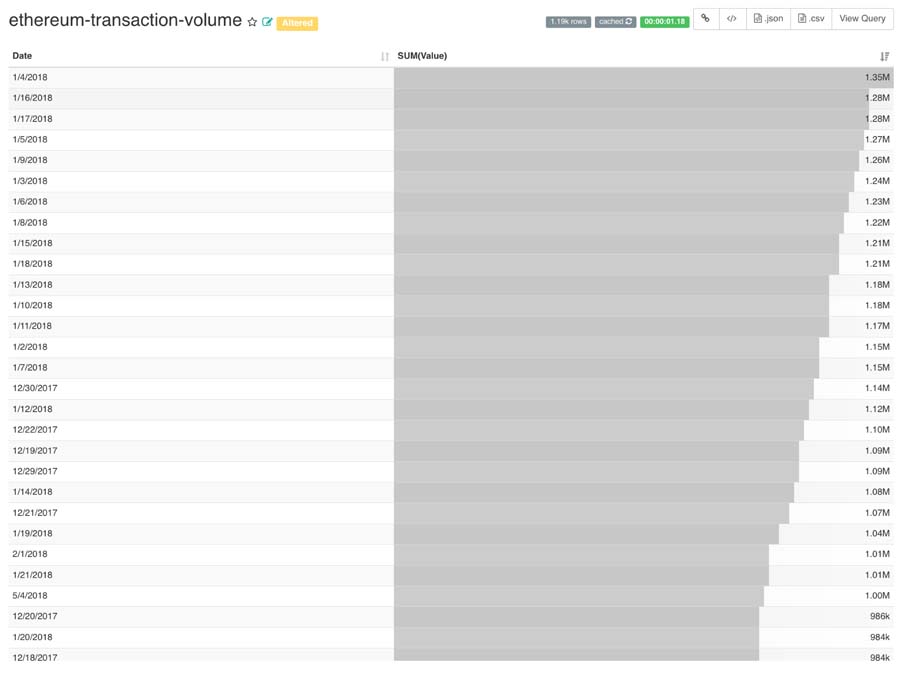Screen dimensions: 900x676
Task: Select the 12/29/2017 date cell
Action: tap(201, 472)
